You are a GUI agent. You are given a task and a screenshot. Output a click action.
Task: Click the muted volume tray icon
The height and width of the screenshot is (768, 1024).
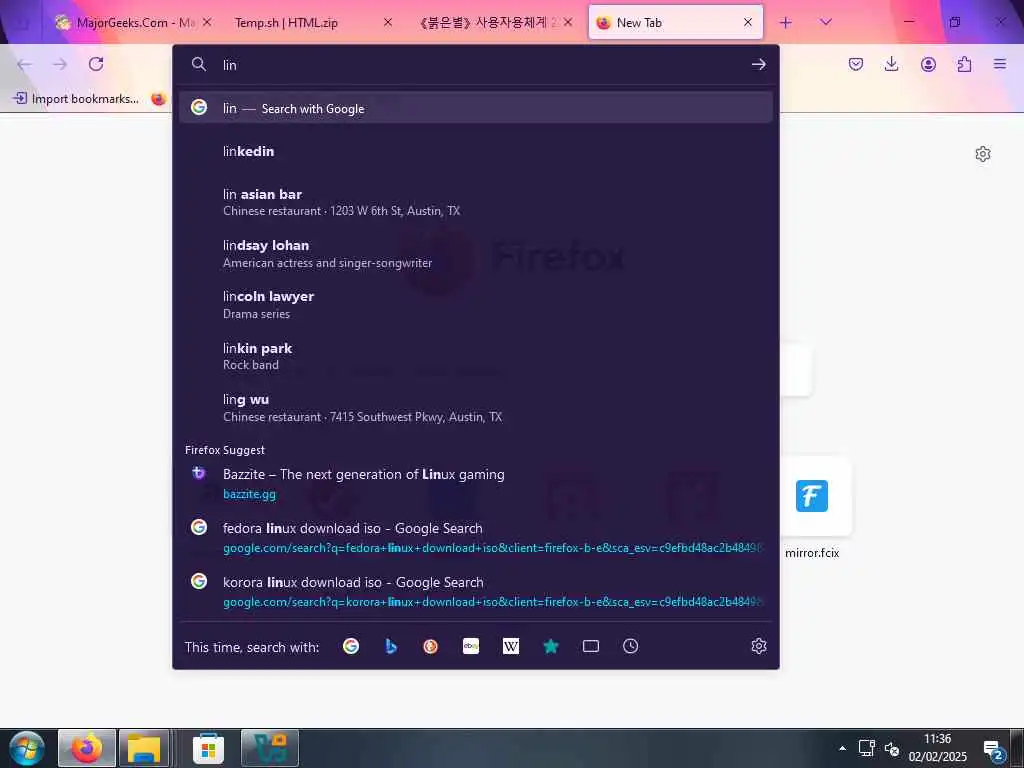point(891,748)
